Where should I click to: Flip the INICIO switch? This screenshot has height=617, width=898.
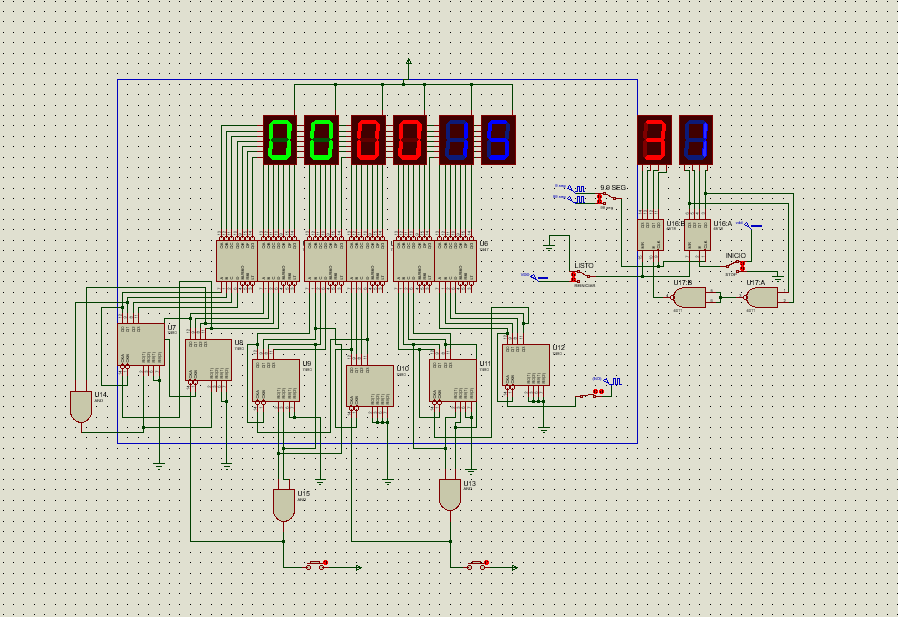point(735,265)
